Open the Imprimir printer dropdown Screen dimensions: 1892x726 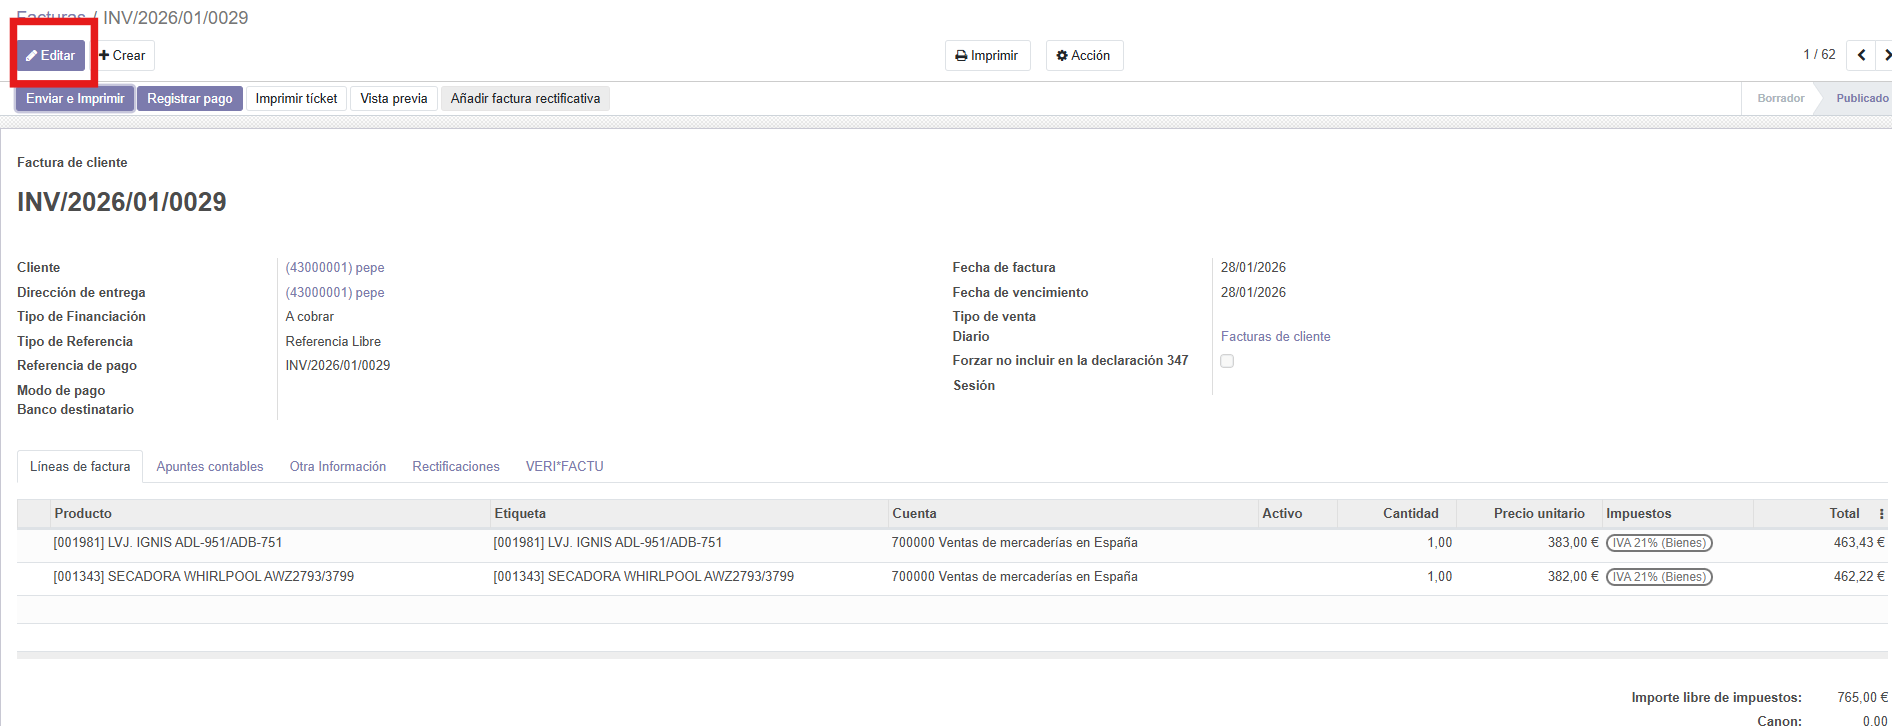tap(987, 56)
